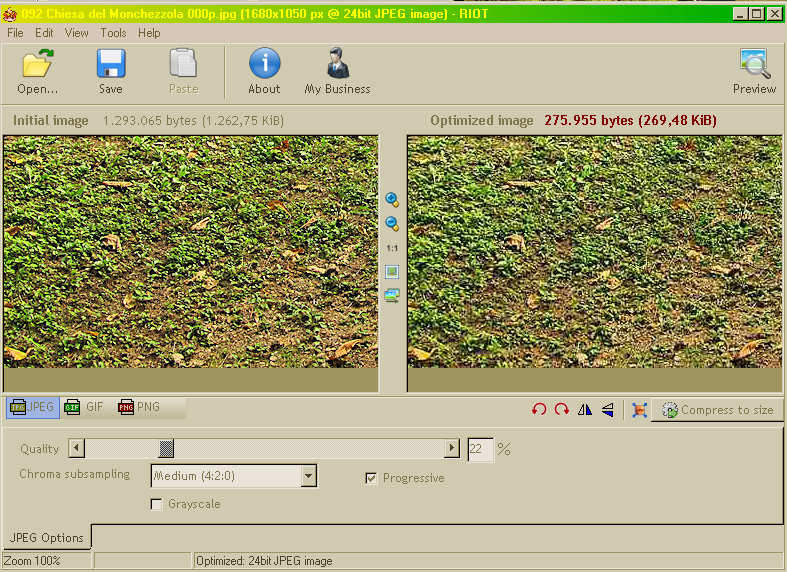The width and height of the screenshot is (787, 572).
Task: Flip image vertically
Action: point(608,409)
